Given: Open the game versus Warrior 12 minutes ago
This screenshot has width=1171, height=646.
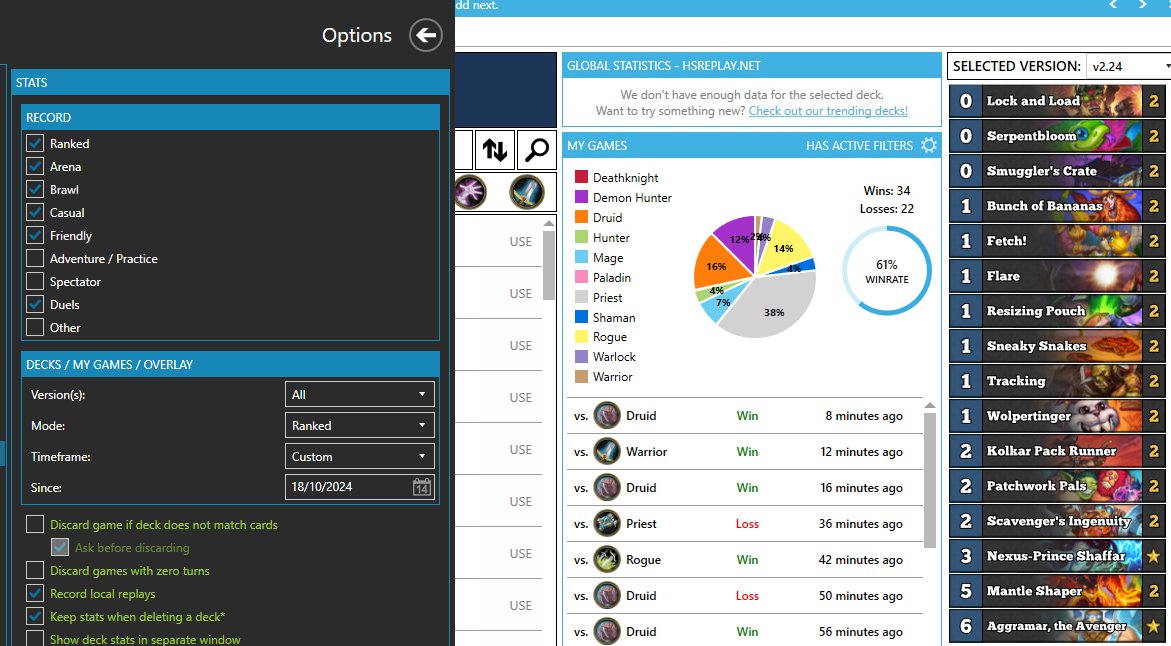Looking at the screenshot, I should pyautogui.click(x=744, y=452).
